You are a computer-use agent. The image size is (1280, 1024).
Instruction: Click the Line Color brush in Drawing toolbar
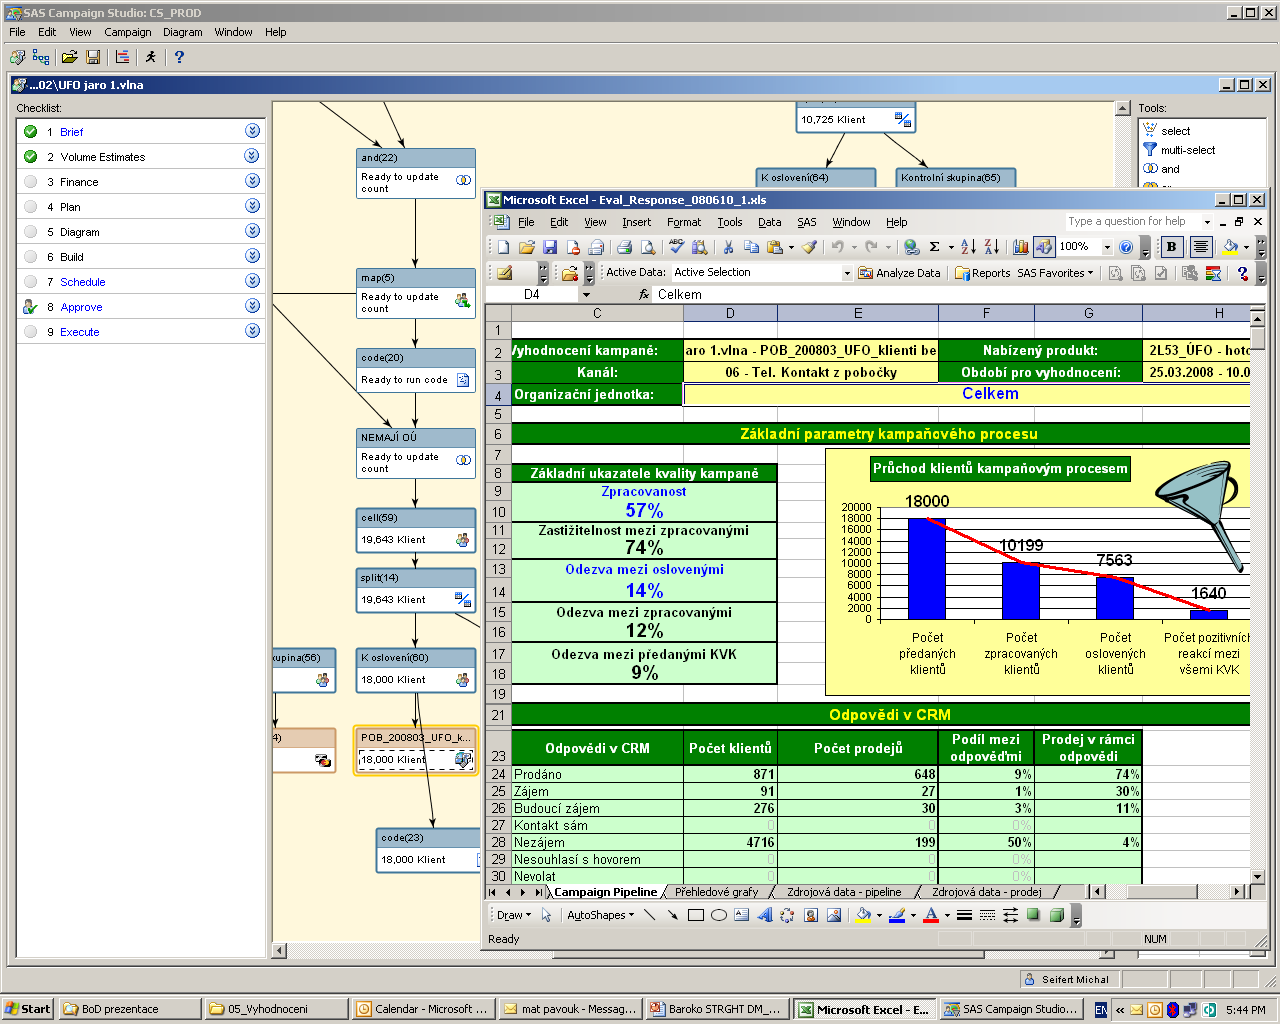click(x=897, y=915)
